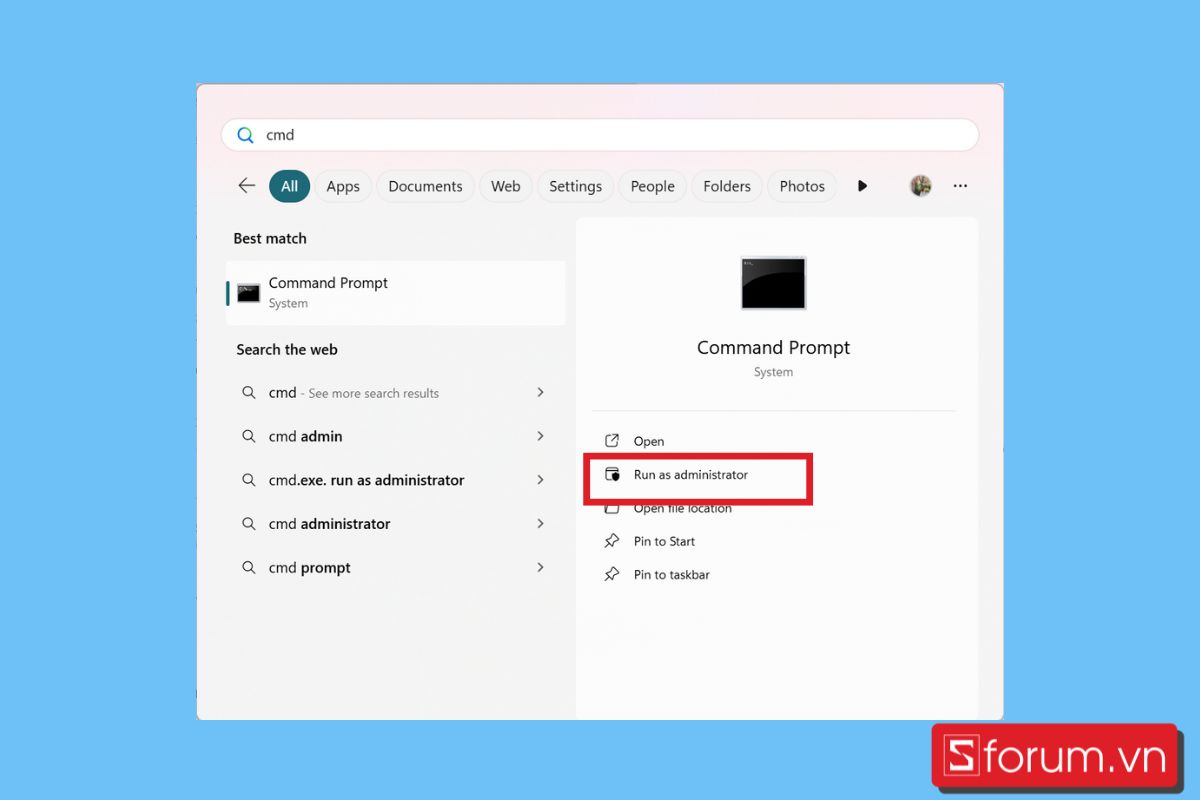Open the ellipsis options menu
Viewport: 1200px width, 800px height.
tap(960, 185)
